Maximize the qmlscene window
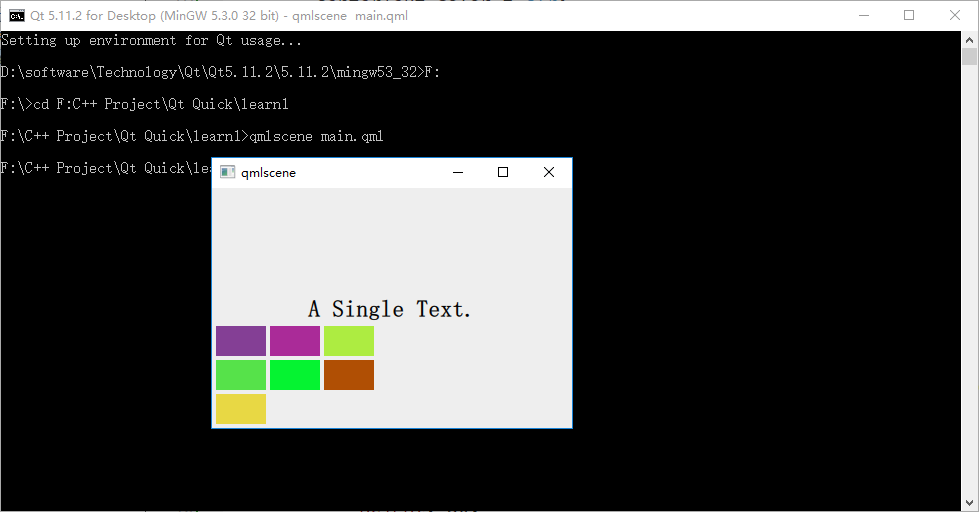The width and height of the screenshot is (979, 512). click(x=503, y=173)
